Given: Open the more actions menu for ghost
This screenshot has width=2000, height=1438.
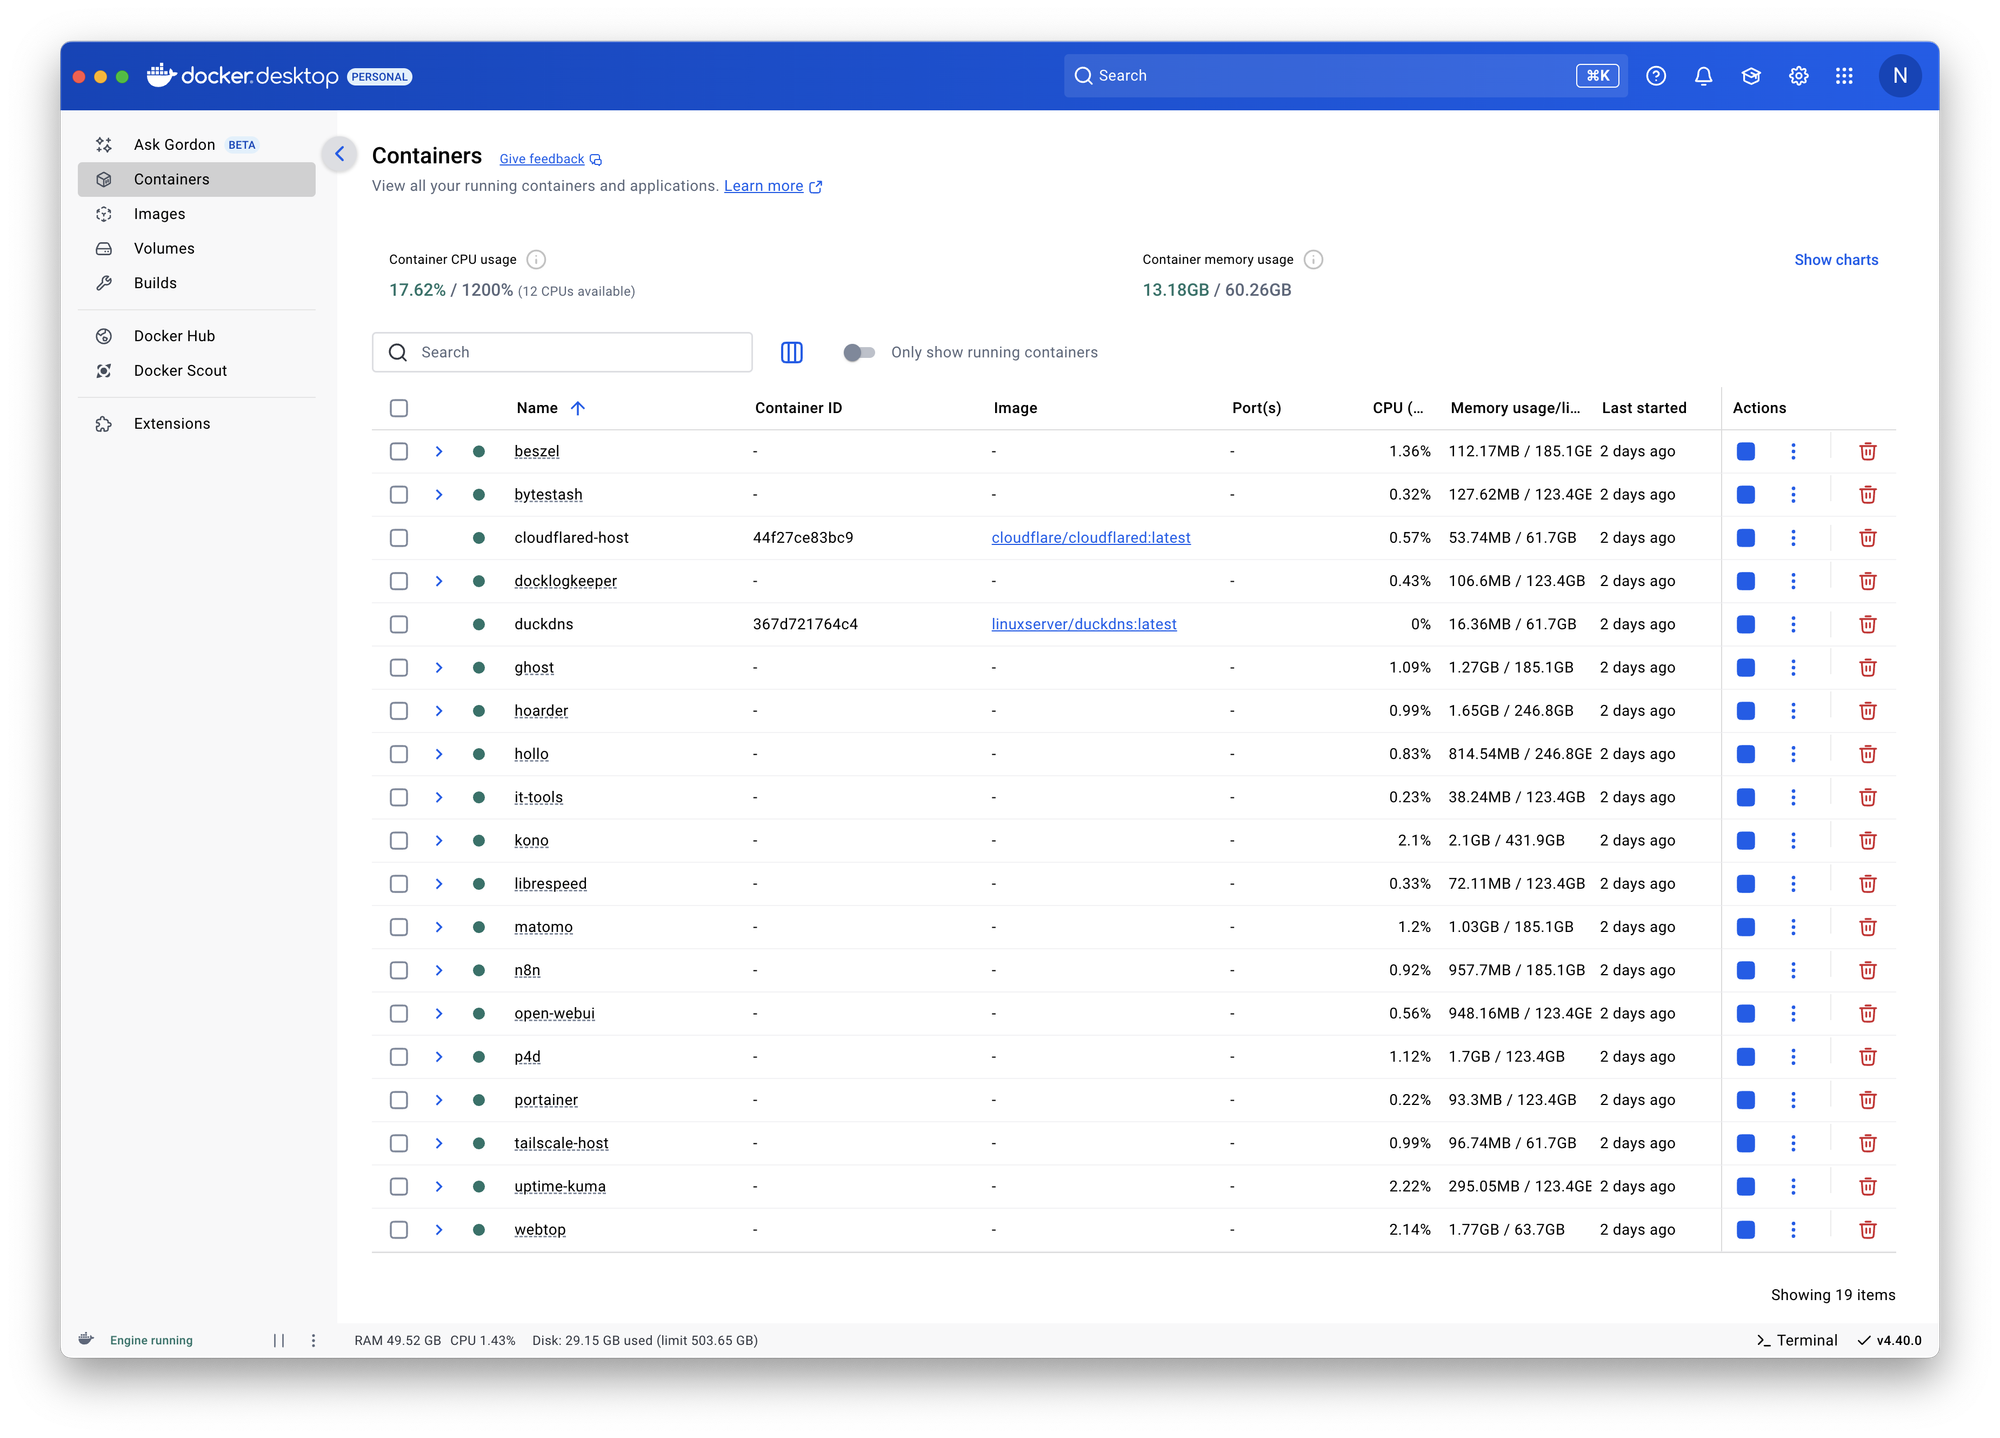Looking at the screenshot, I should [1793, 667].
